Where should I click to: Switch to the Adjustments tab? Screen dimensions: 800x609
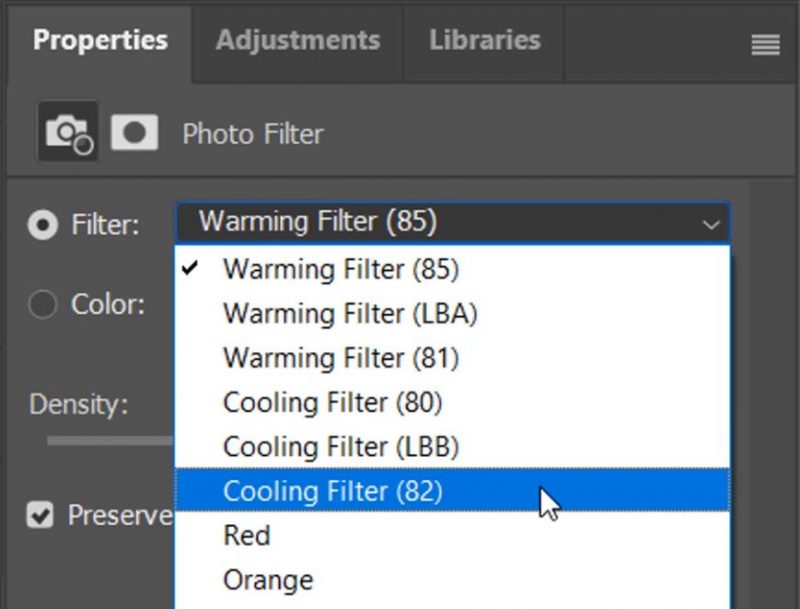tap(297, 40)
